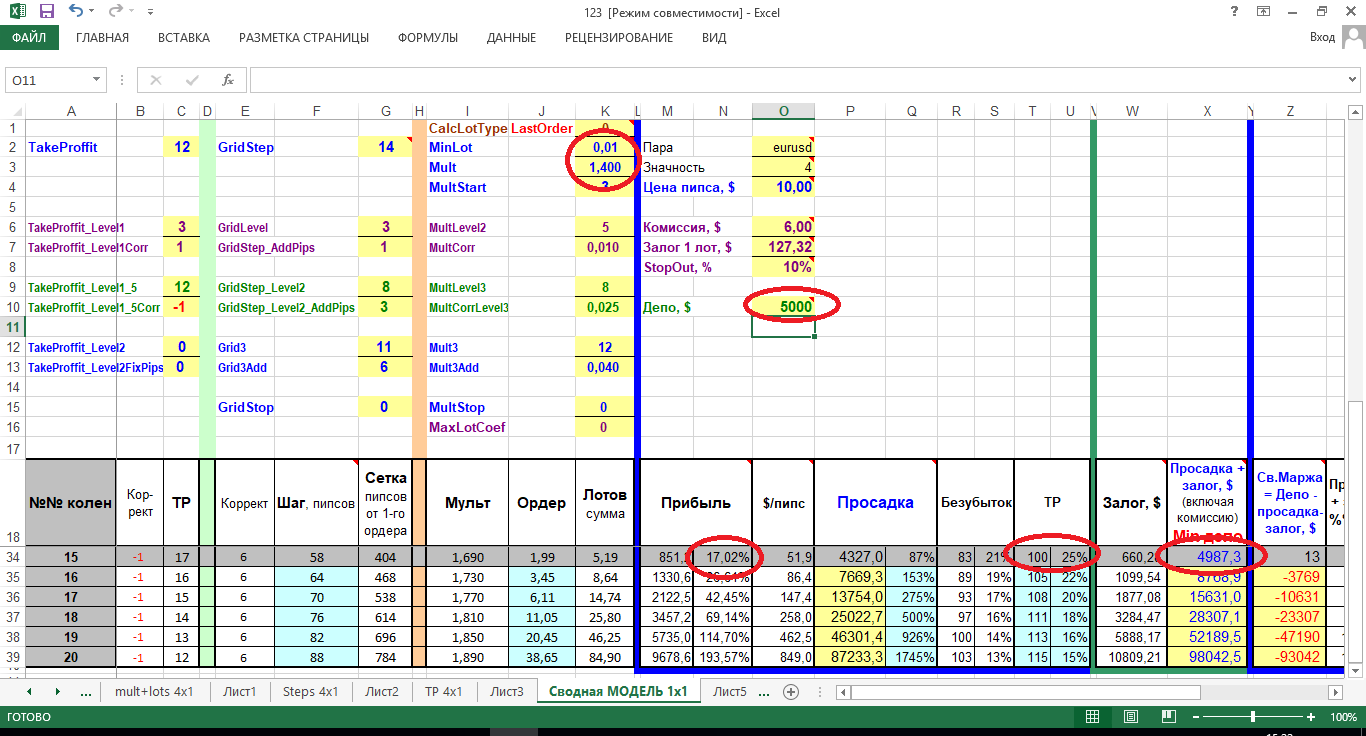Expand the Name Box dropdown
The width and height of the screenshot is (1366, 736).
click(x=97, y=80)
